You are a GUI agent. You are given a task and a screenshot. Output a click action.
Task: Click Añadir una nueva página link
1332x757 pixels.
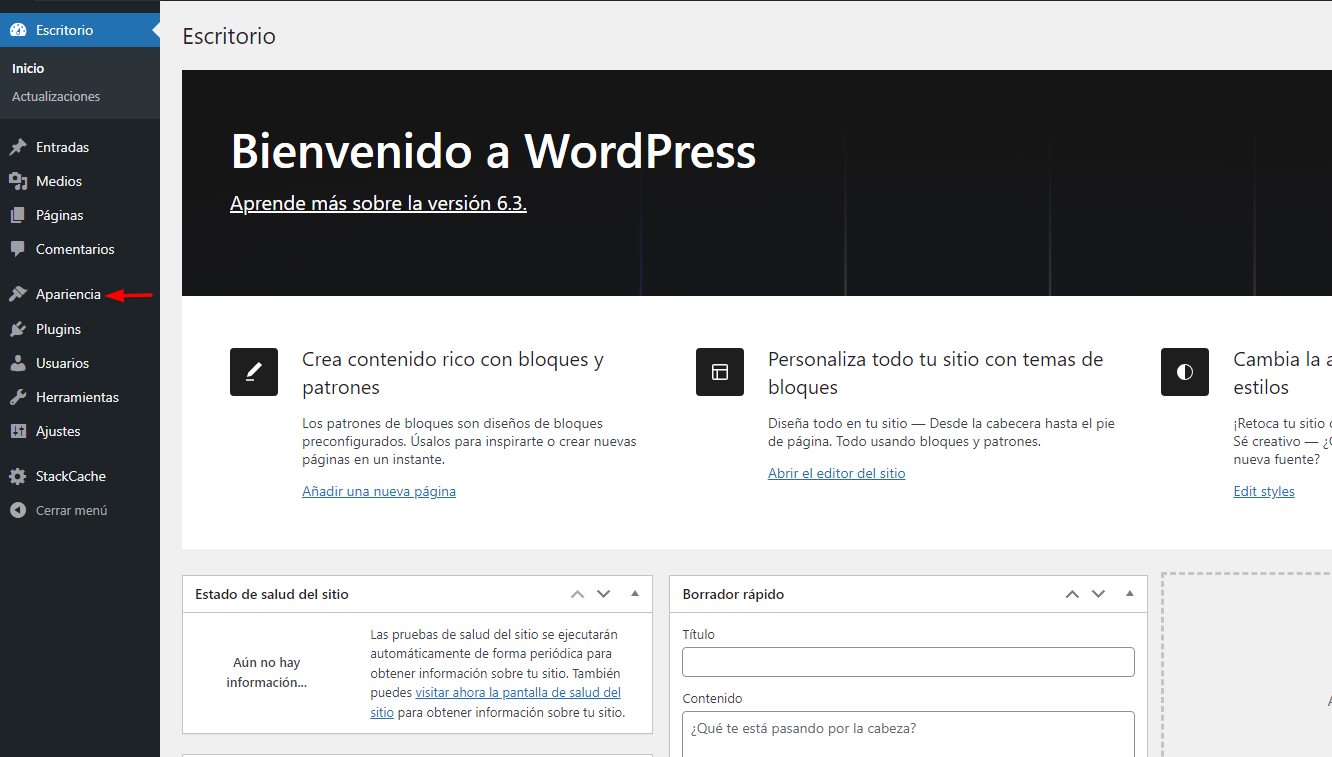(x=379, y=491)
